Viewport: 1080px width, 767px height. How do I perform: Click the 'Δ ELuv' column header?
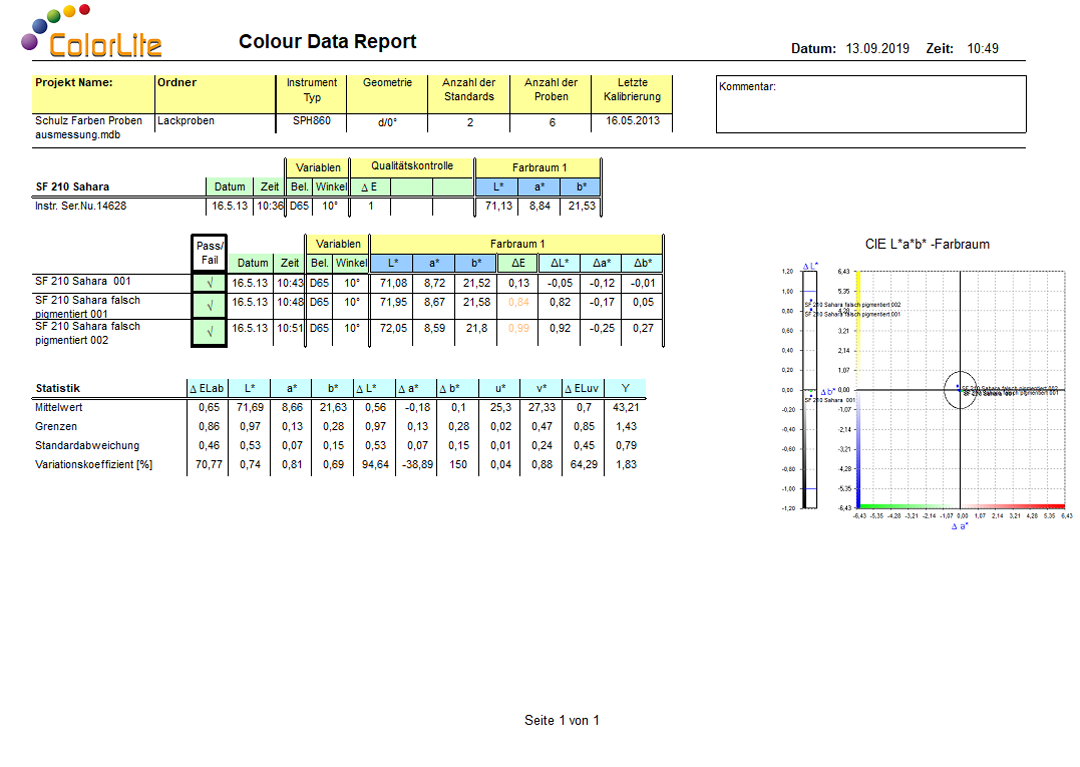(x=583, y=388)
